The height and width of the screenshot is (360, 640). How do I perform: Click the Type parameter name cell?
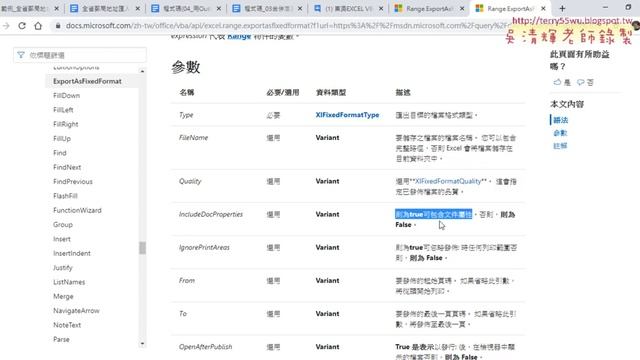coord(186,115)
